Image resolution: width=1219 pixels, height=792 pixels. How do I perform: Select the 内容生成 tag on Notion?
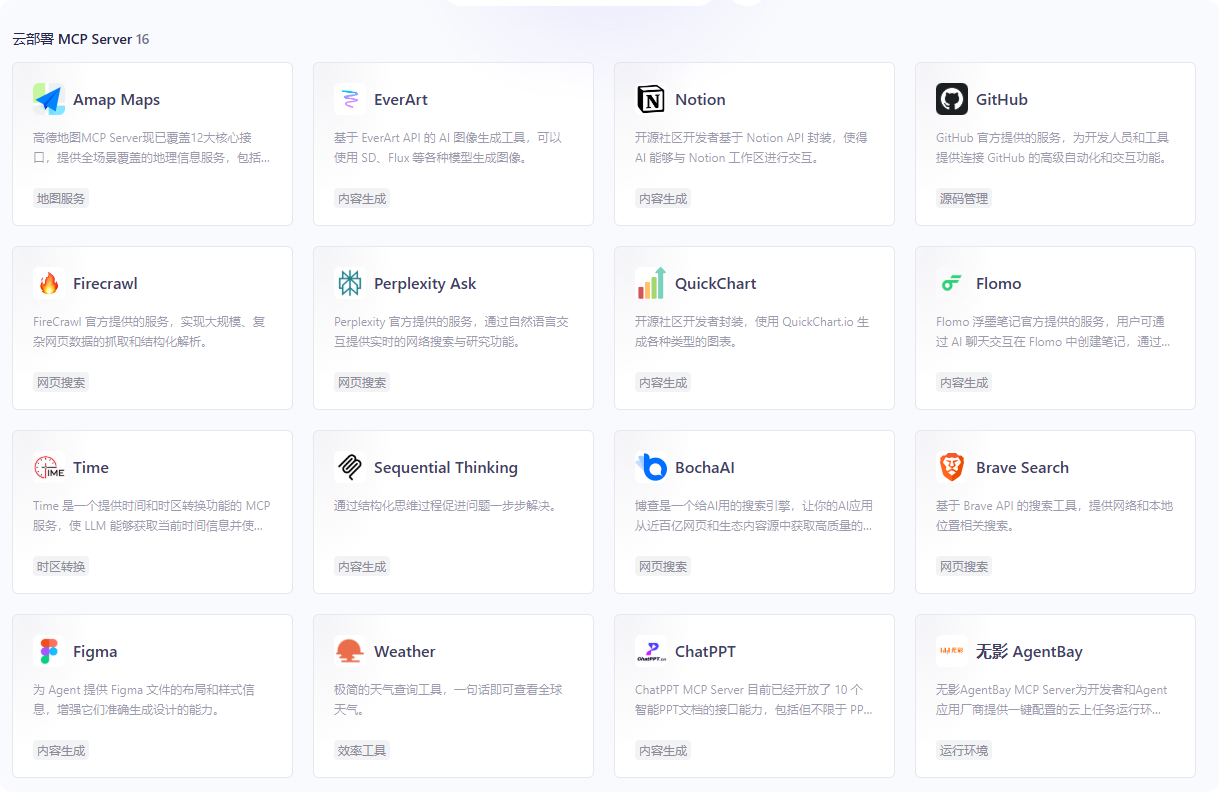(663, 198)
